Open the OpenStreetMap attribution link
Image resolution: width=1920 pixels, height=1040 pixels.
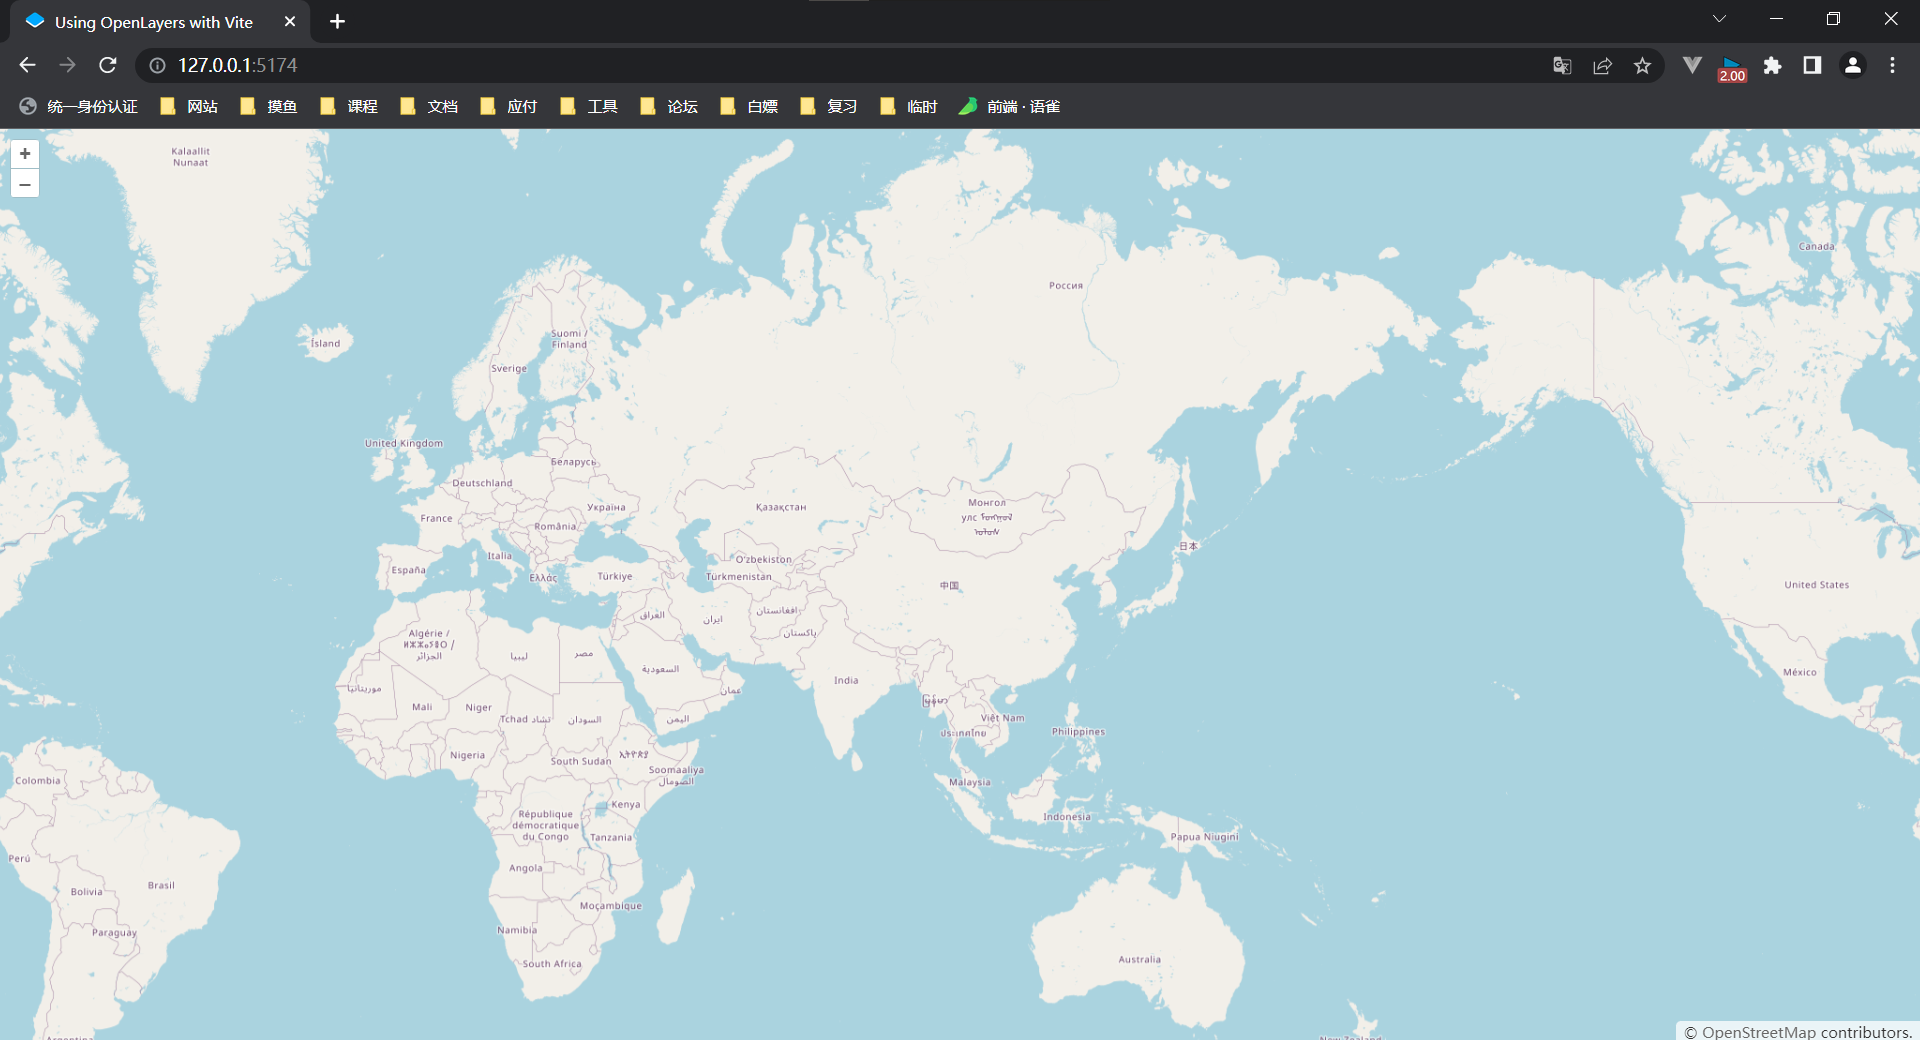click(1759, 1032)
